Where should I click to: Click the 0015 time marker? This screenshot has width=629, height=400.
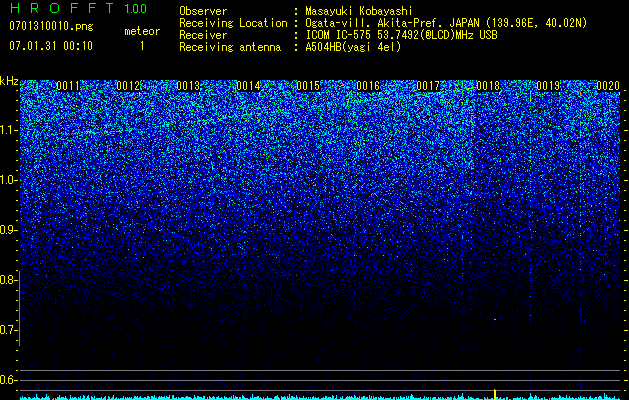click(x=308, y=86)
